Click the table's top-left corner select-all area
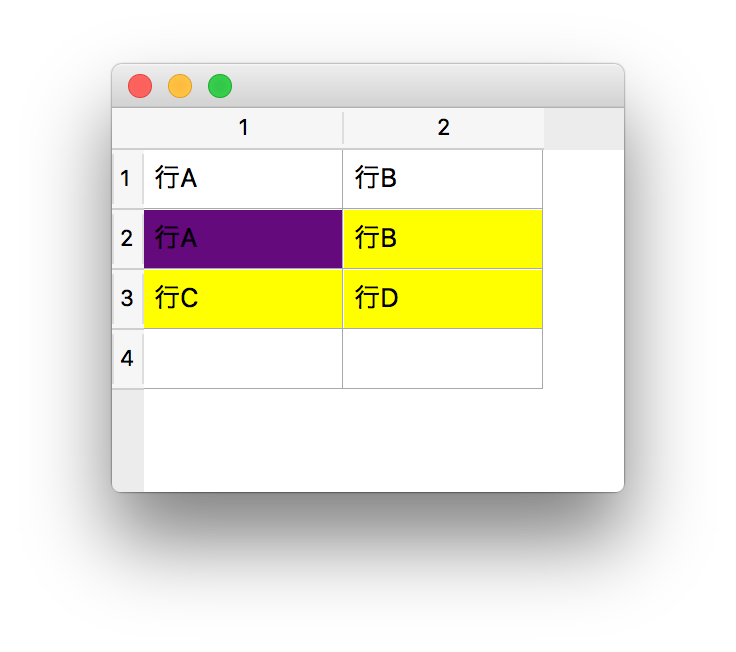736x652 pixels. pyautogui.click(x=127, y=128)
